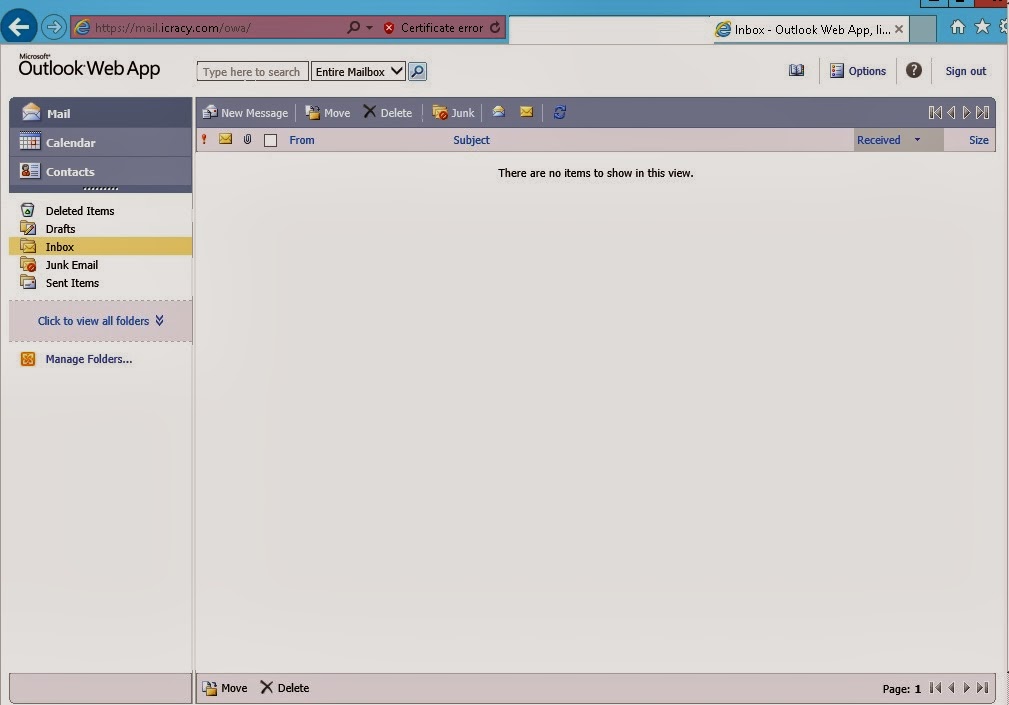
Task: Open the address bar dropdown arrow
Action: (x=369, y=28)
